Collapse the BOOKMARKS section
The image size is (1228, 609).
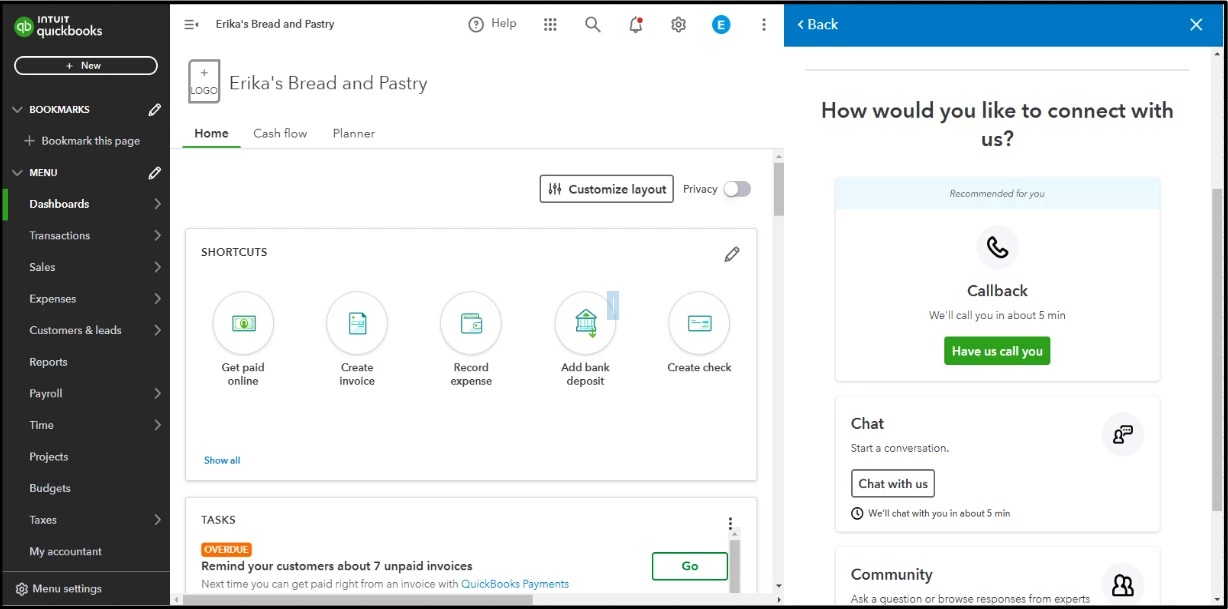tap(16, 110)
